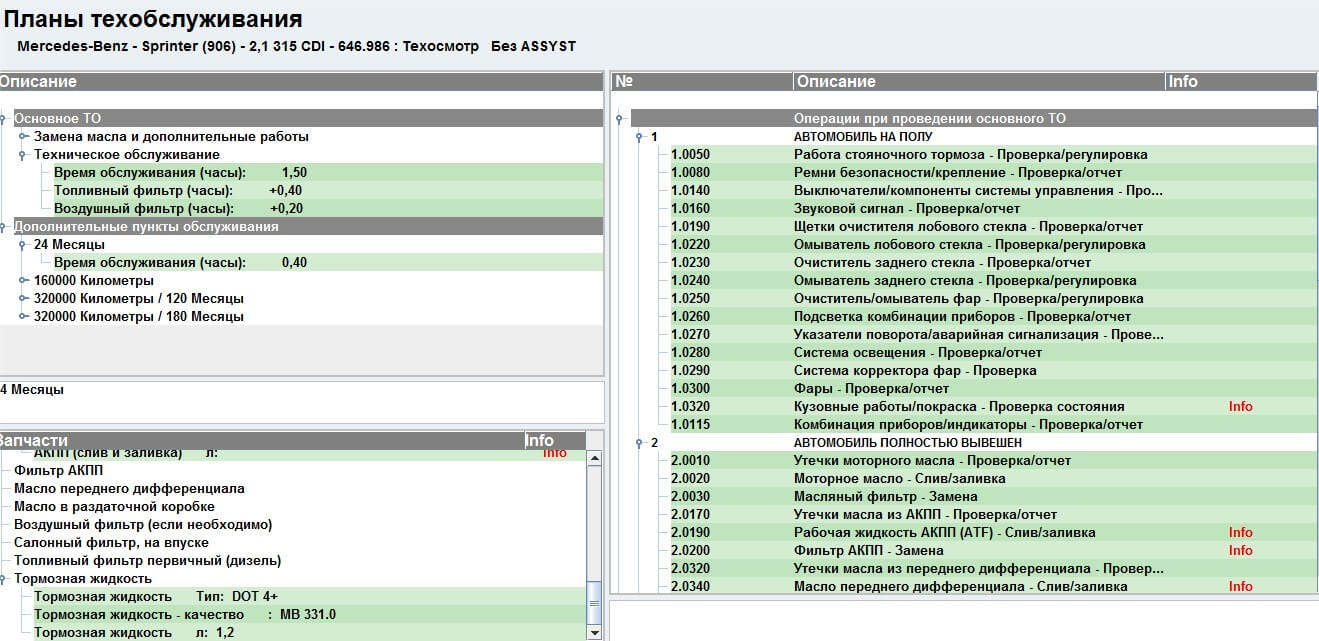1319x641 pixels.
Task: Collapse section 2 АВТОМОБИЛЬ ПОЛНОСТЬЮ ВЫВЕШЕН
Action: tap(639, 443)
